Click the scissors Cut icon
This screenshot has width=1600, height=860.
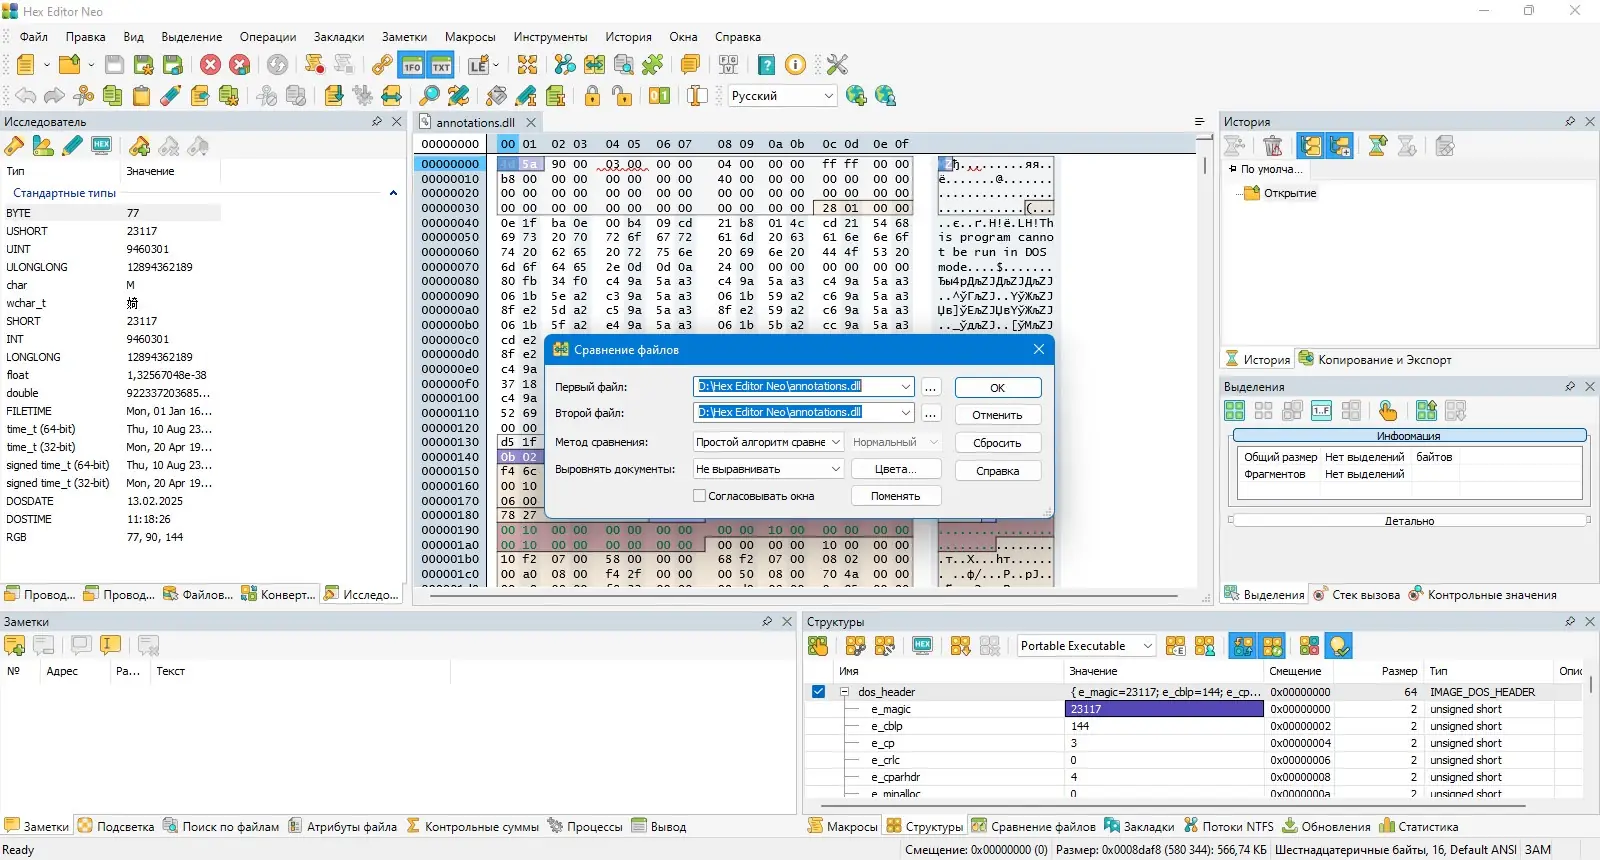point(84,96)
